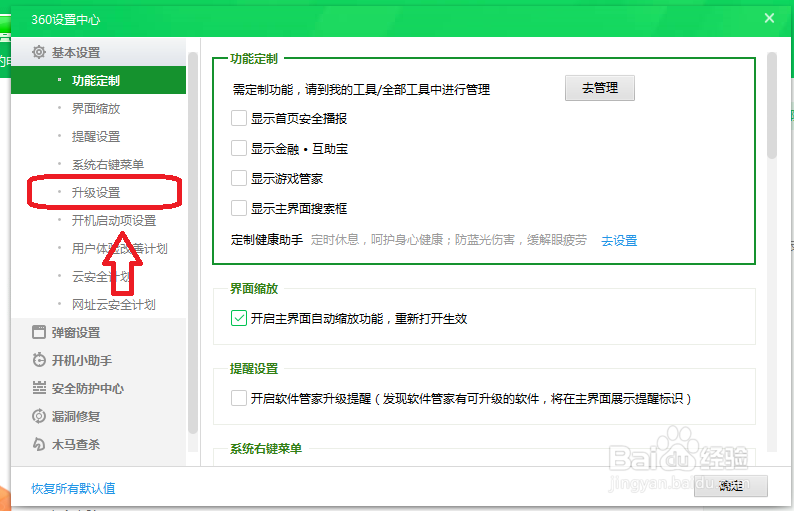This screenshot has width=794, height=511.
Task: Click the 定制健康助手 label
Action: (267, 240)
